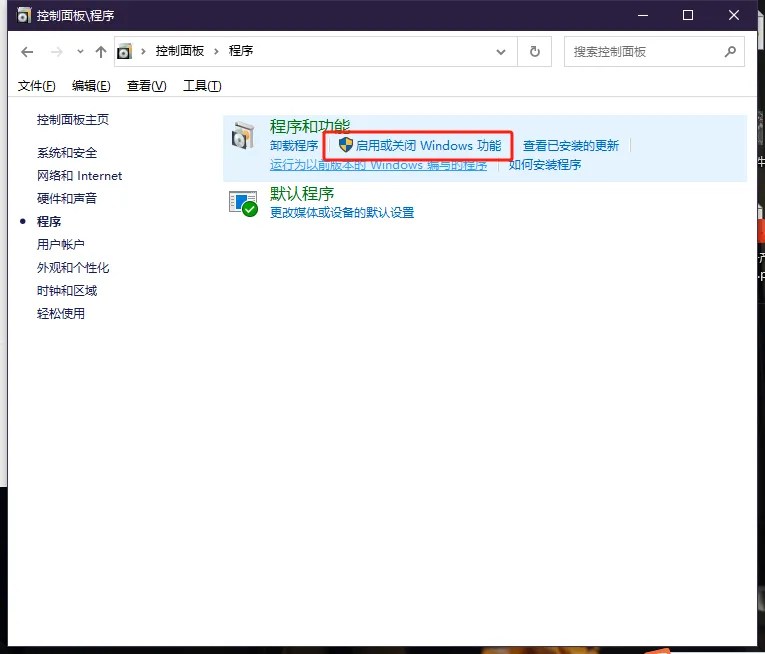
Task: Open 网络和 Internet category
Action: pos(80,176)
